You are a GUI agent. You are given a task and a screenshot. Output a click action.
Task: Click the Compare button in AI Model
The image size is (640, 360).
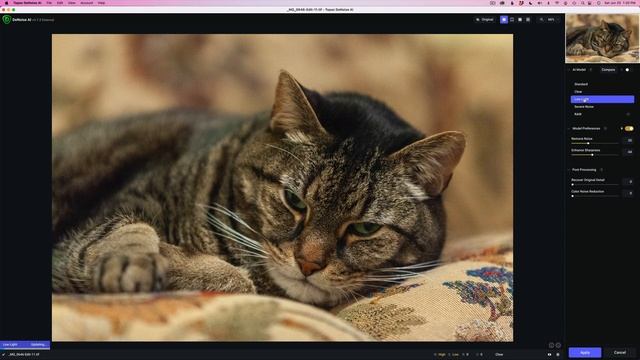608,70
